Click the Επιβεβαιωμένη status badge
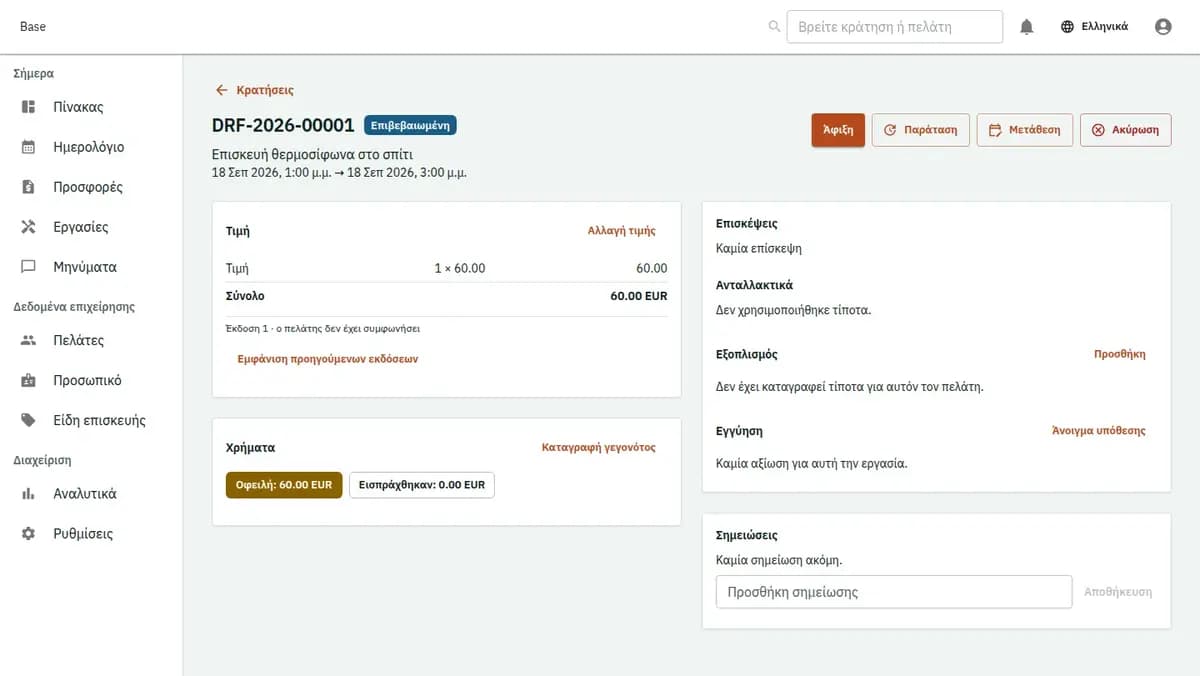This screenshot has height=676, width=1200. 410,126
